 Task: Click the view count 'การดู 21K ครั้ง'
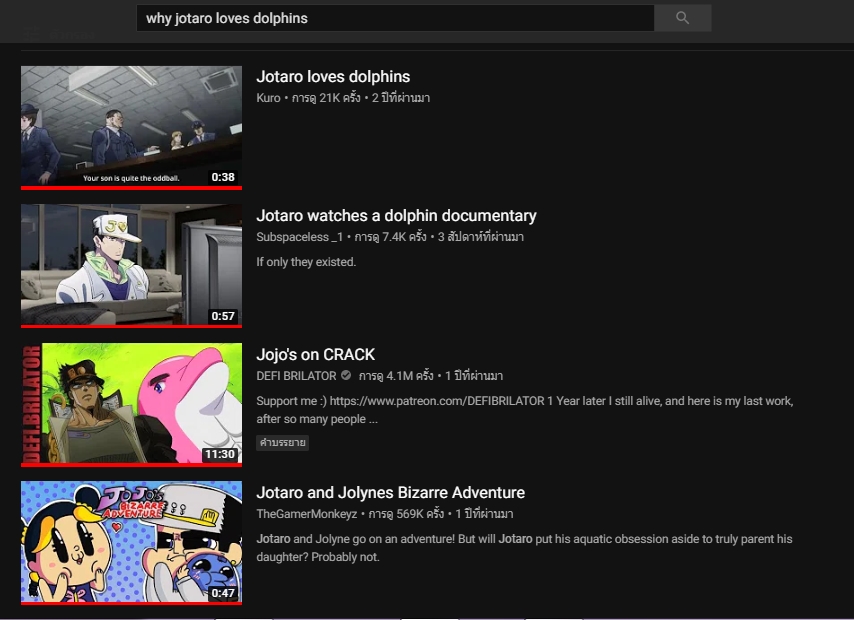tap(326, 98)
